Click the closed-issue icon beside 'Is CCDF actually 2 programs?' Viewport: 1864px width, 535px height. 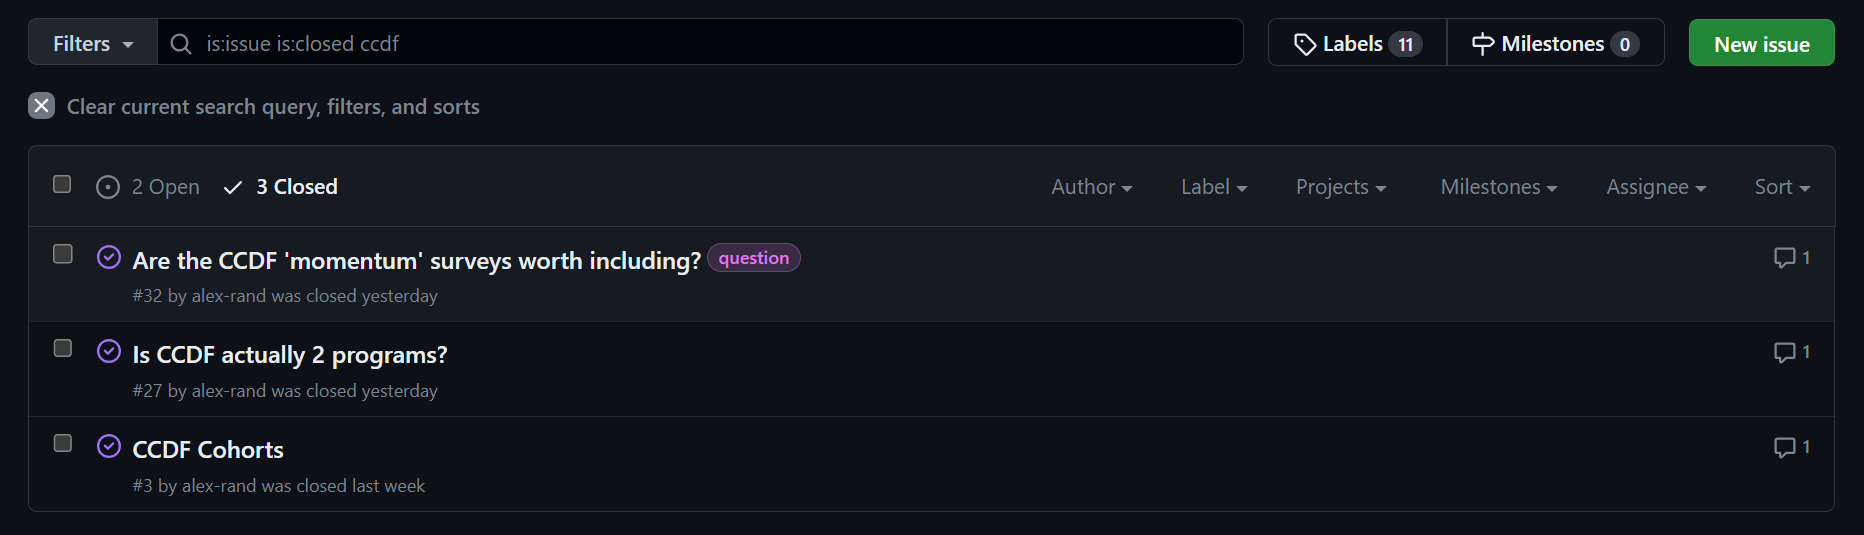109,351
